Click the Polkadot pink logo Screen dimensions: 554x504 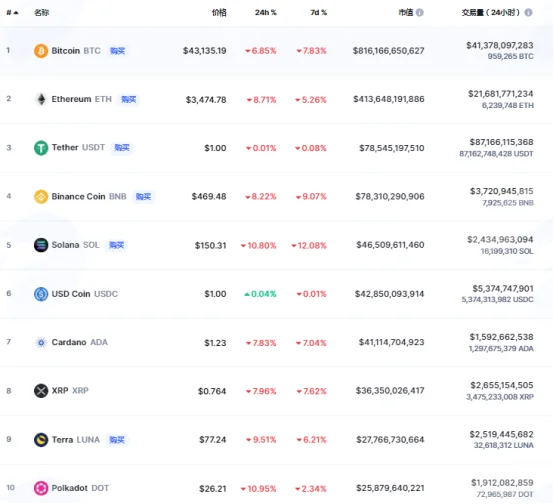point(41,488)
